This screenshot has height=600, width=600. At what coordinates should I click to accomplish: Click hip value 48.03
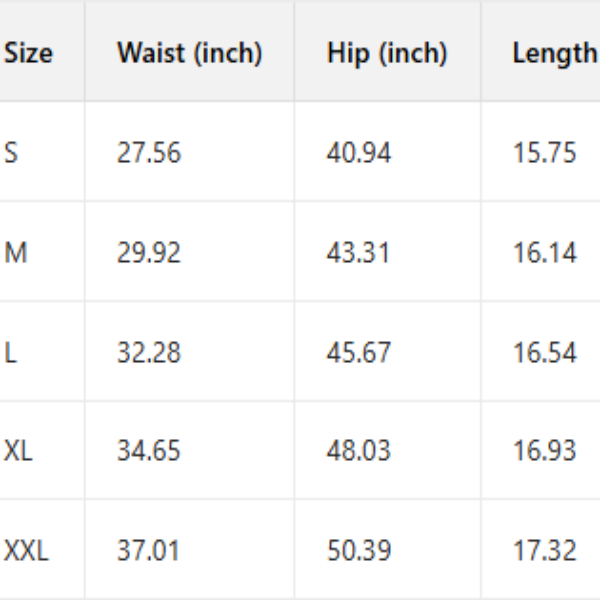coord(358,451)
